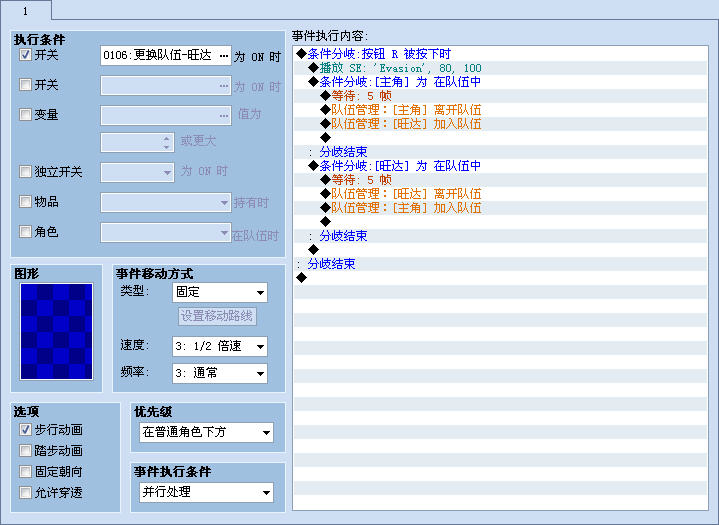Select the final empty command diamond line

coord(500,278)
